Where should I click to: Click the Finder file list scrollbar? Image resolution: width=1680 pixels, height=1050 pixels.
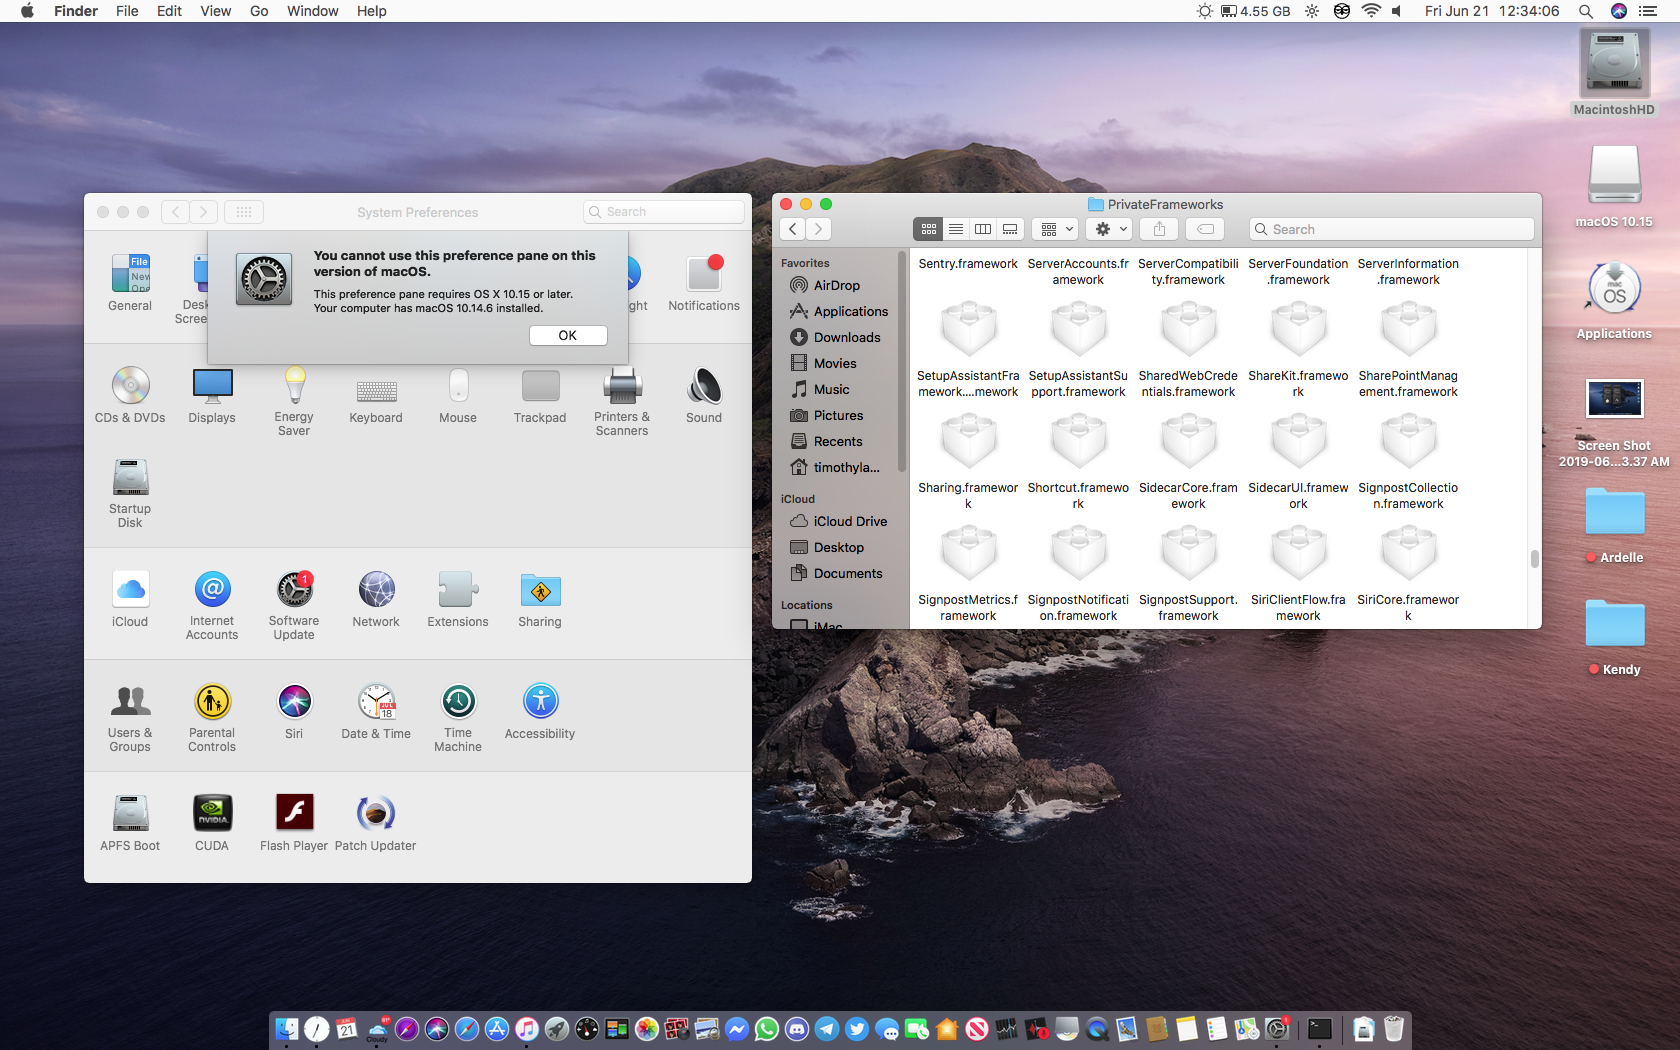pyautogui.click(x=1534, y=558)
